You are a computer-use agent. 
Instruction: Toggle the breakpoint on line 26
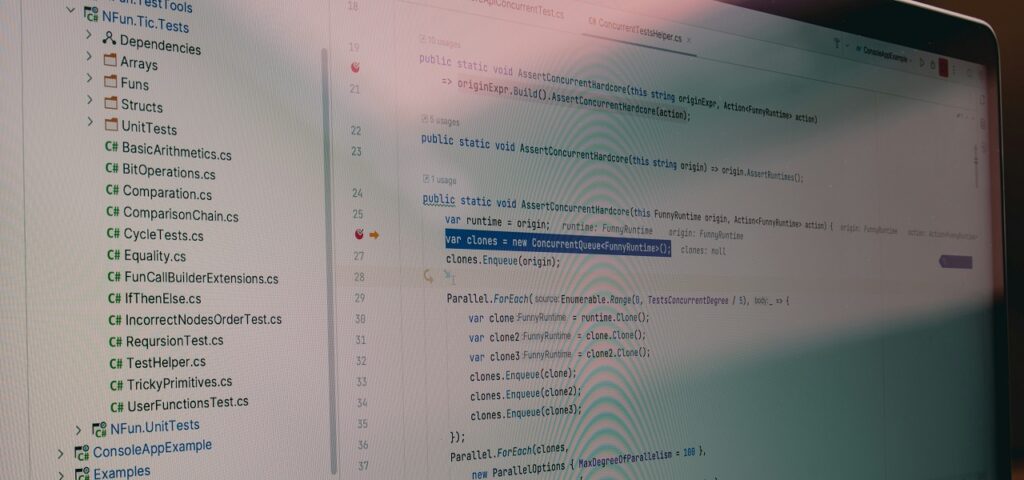(x=359, y=234)
